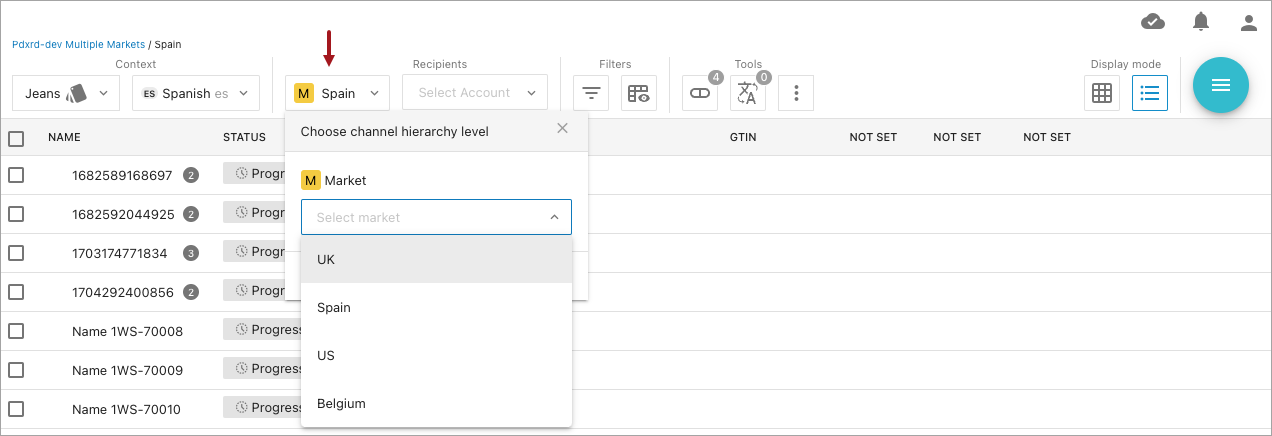Open the filter list icon
Screen dimensions: 1272x436
coord(591,93)
